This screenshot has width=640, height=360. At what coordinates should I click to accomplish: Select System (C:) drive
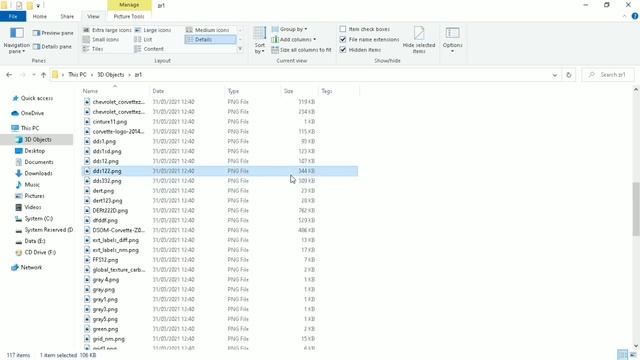click(34, 218)
